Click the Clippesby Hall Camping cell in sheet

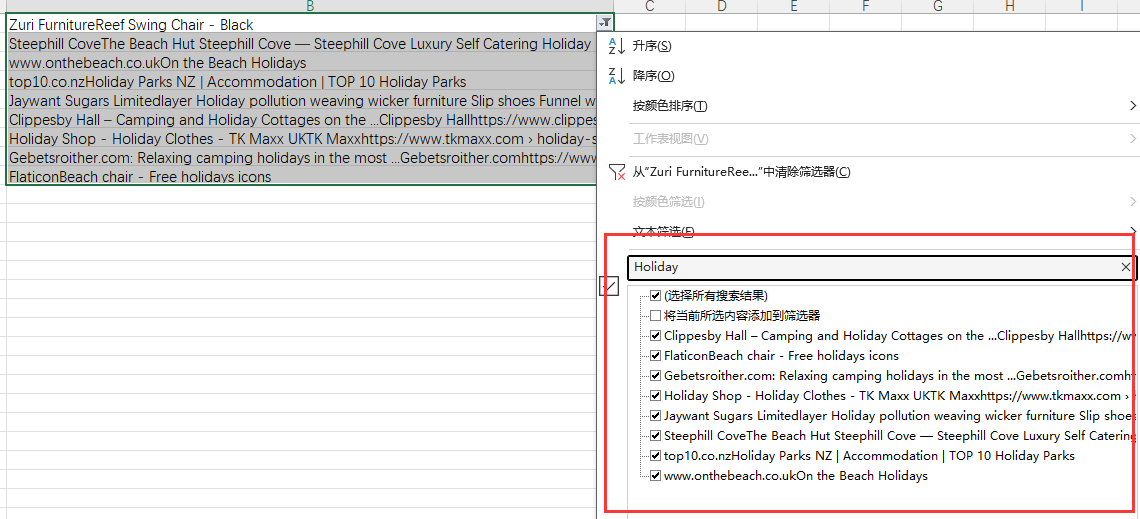301,119
